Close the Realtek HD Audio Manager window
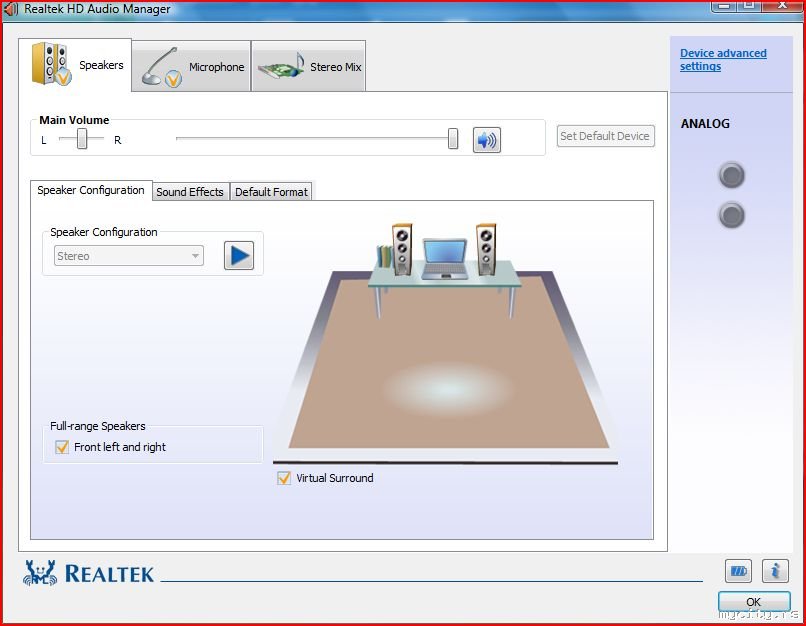The width and height of the screenshot is (806, 626). [x=782, y=5]
